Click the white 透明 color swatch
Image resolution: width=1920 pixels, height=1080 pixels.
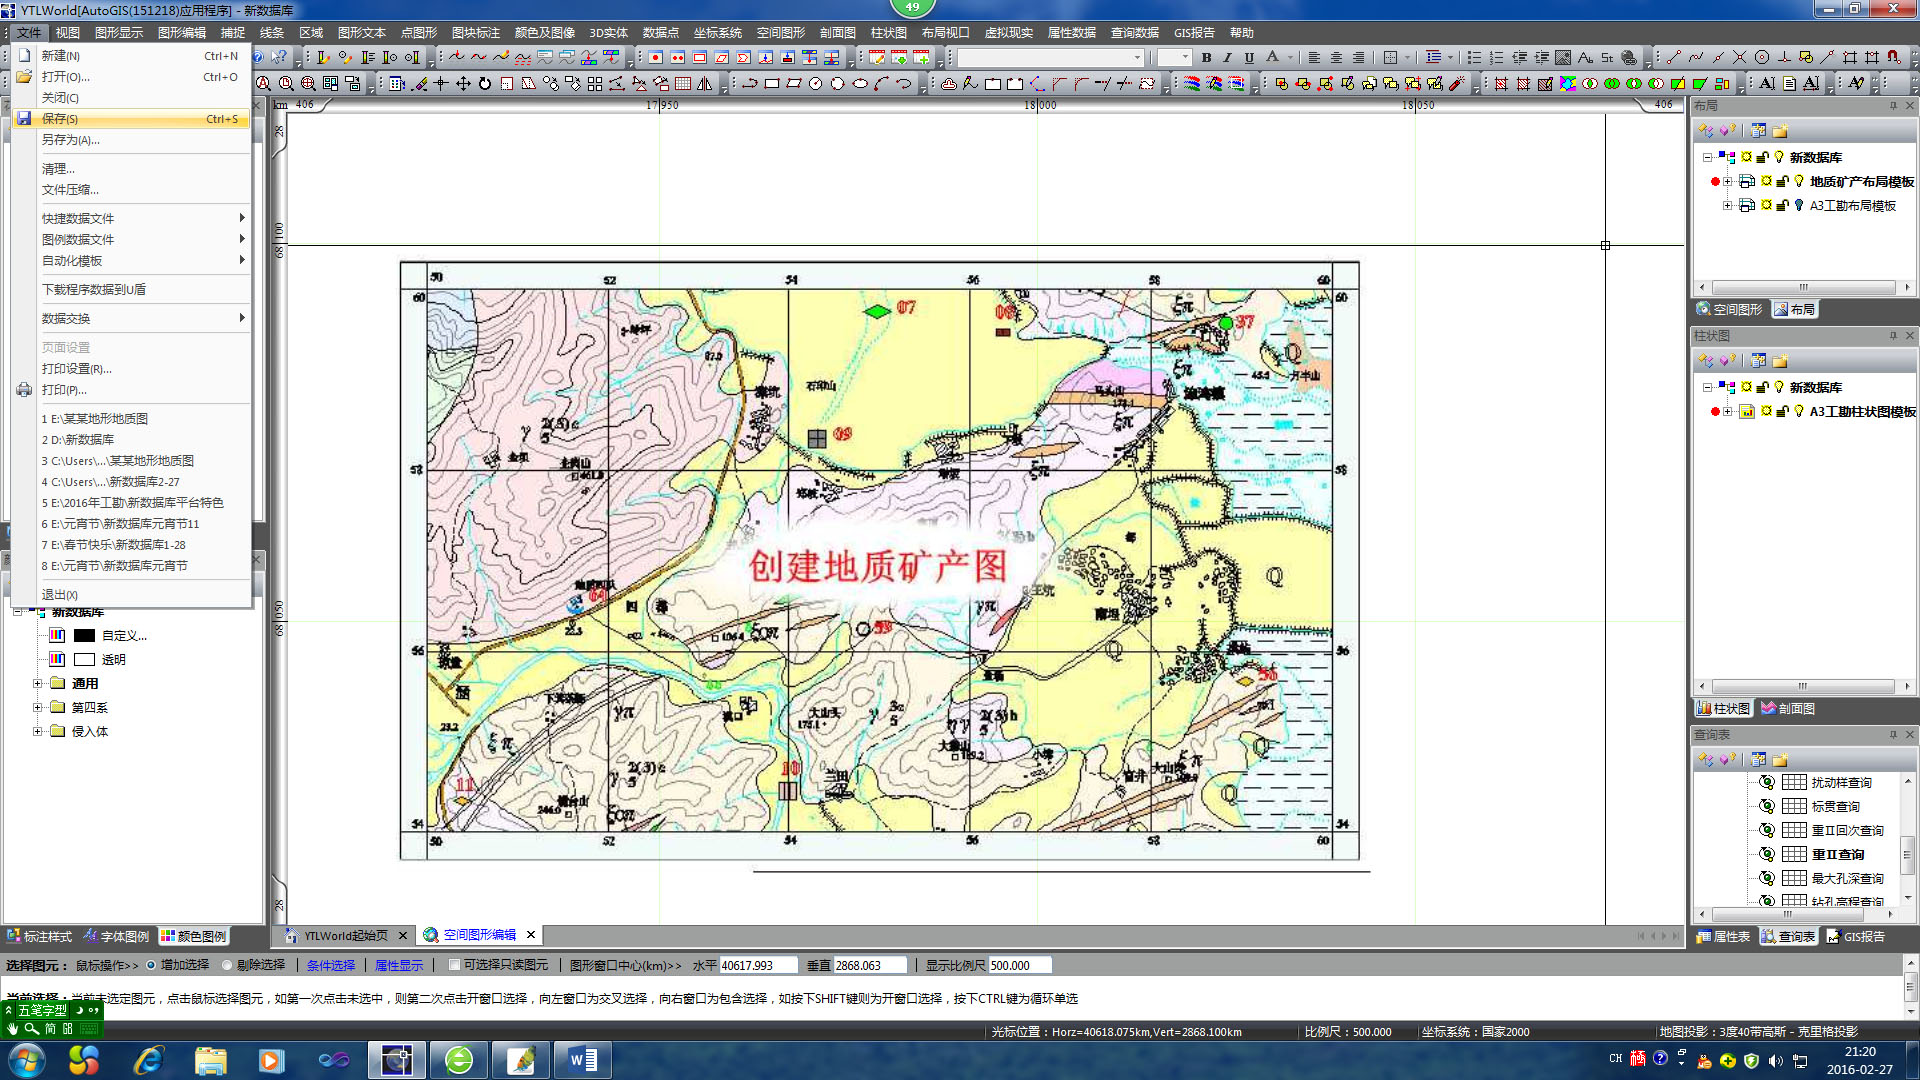point(85,659)
